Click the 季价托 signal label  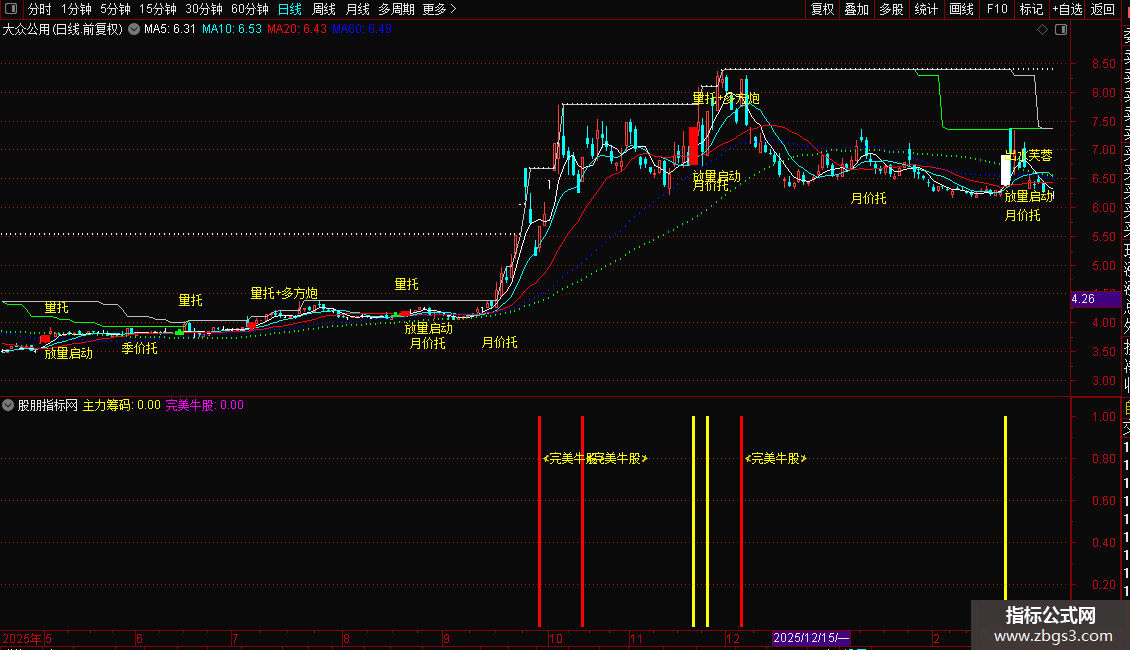tap(139, 348)
